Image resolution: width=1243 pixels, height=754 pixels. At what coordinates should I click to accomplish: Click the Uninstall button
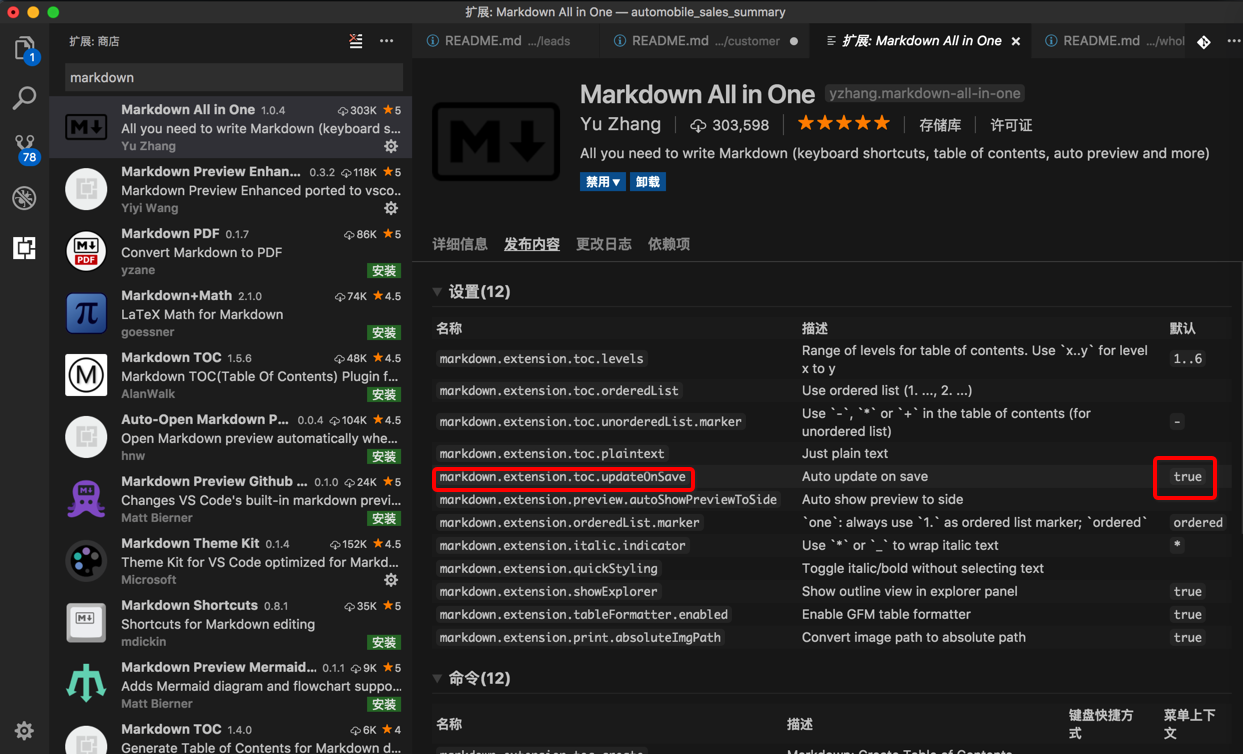[648, 182]
